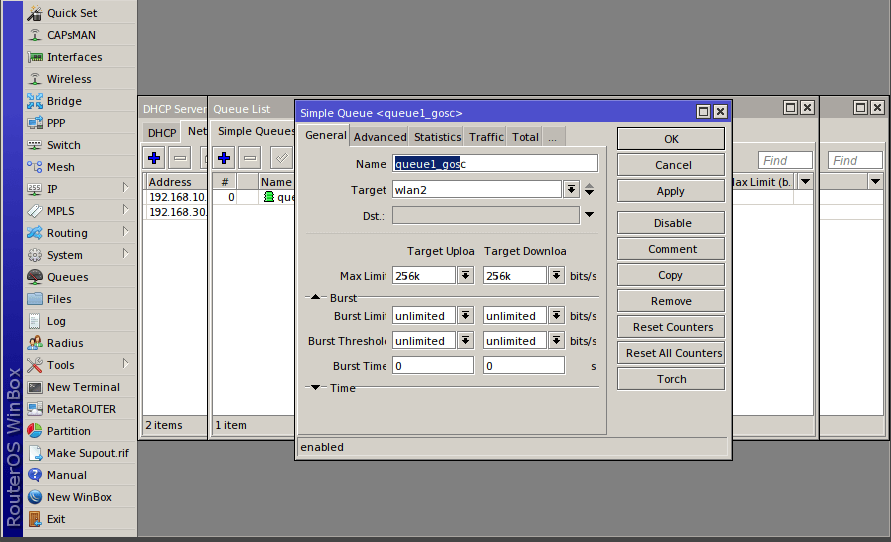891x542 pixels.
Task: Add new entry in DHCP Server window
Action: [154, 158]
